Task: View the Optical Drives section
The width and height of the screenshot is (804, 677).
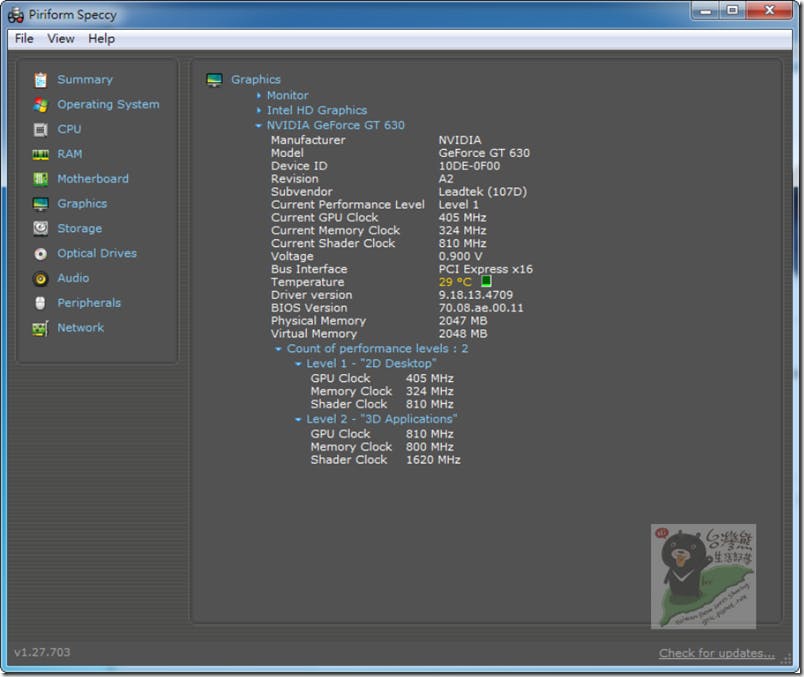Action: (x=97, y=253)
